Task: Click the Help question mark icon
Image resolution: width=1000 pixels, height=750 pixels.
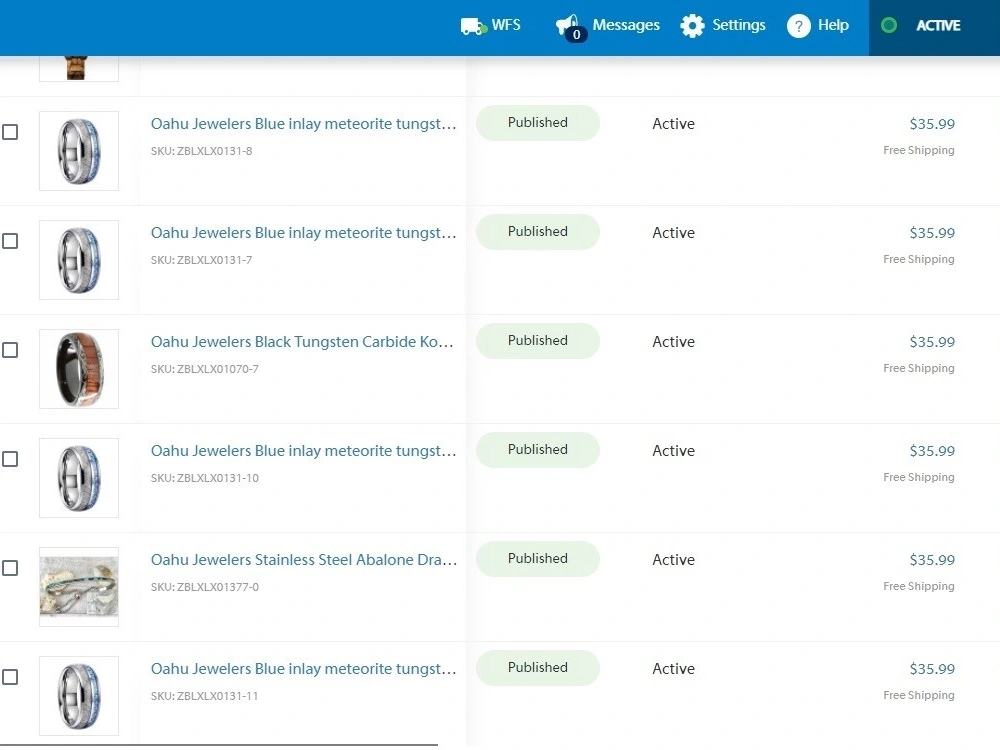Action: click(798, 26)
